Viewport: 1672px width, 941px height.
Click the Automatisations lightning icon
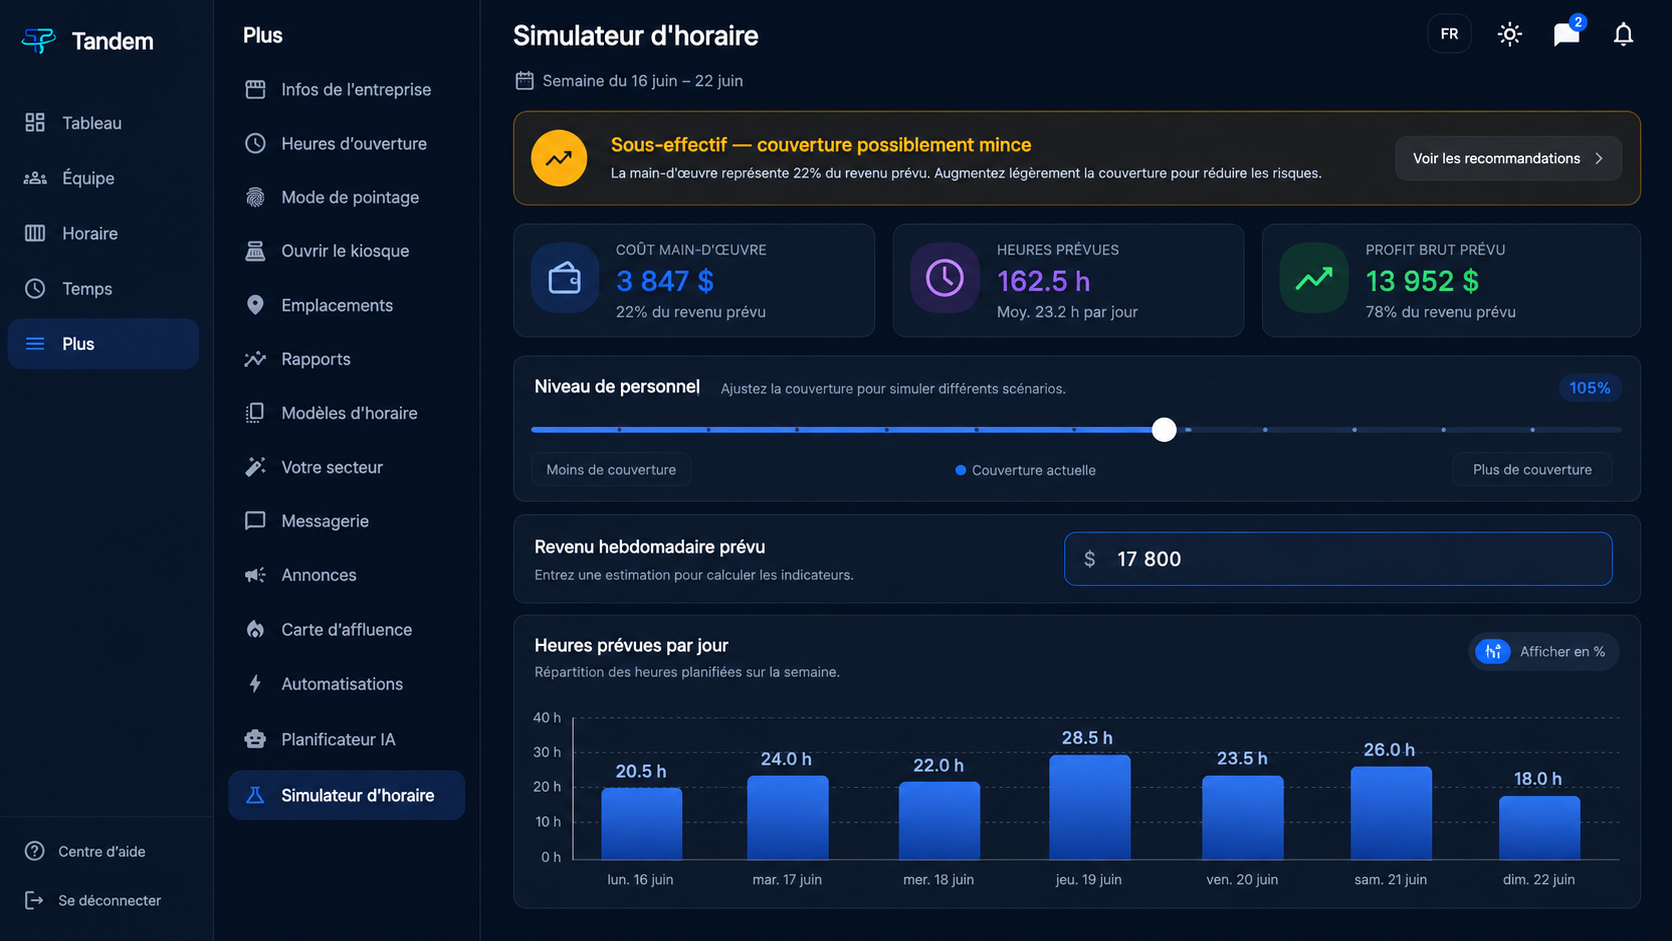tap(255, 684)
